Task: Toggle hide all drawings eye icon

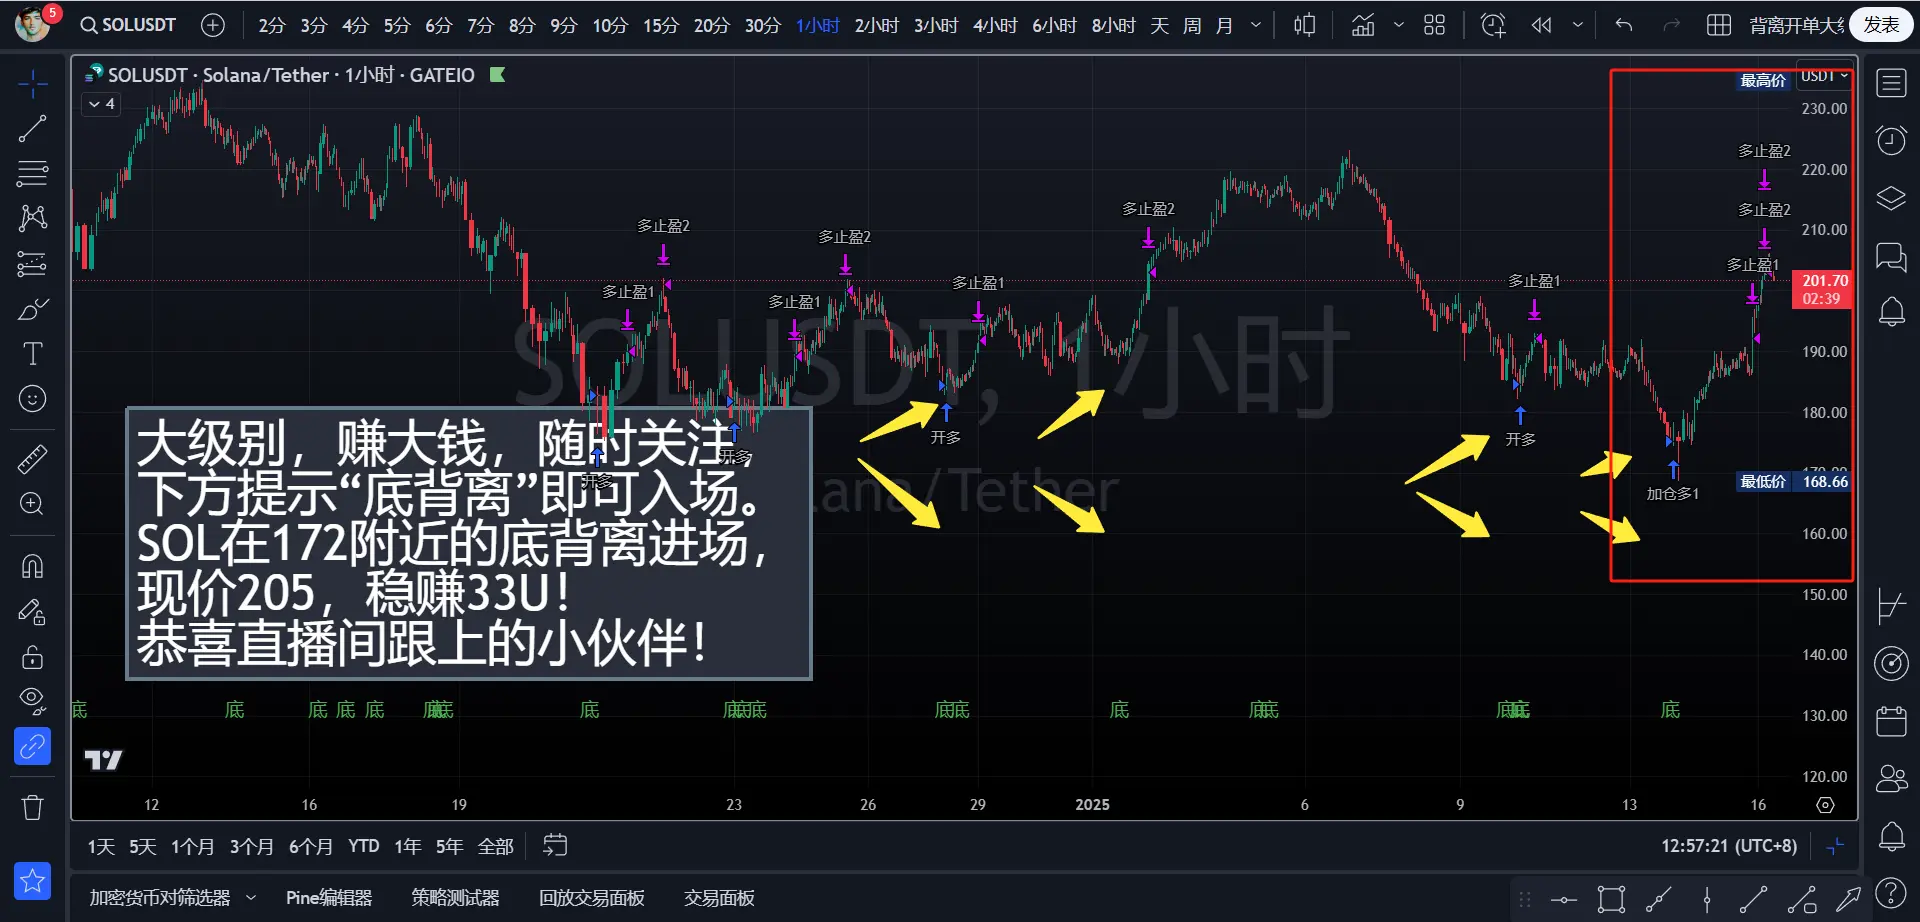Action: (x=32, y=700)
